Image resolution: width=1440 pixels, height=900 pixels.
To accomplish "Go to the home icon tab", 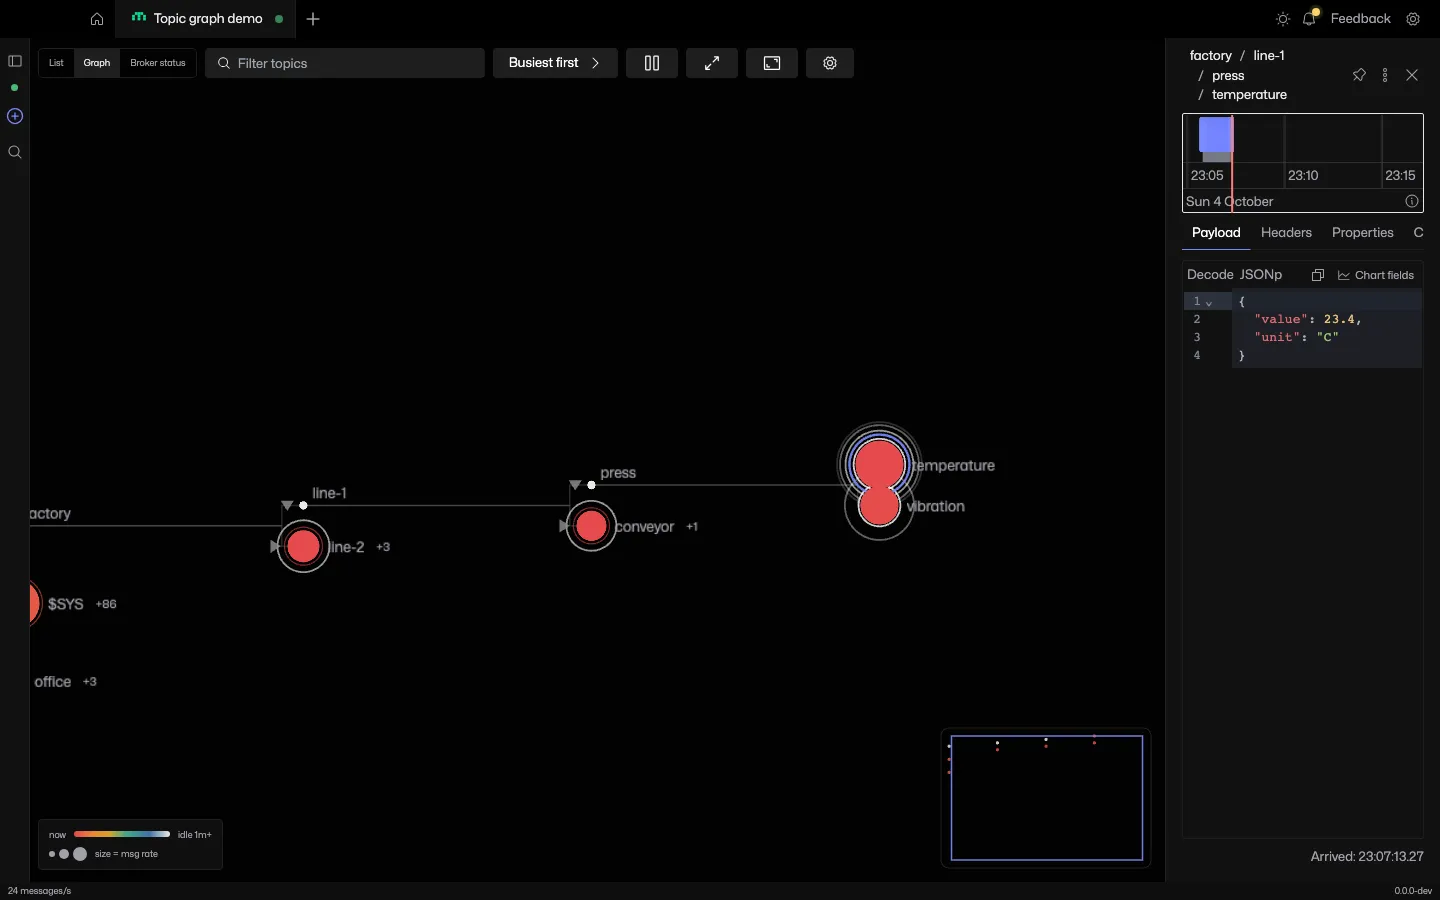I will [97, 19].
